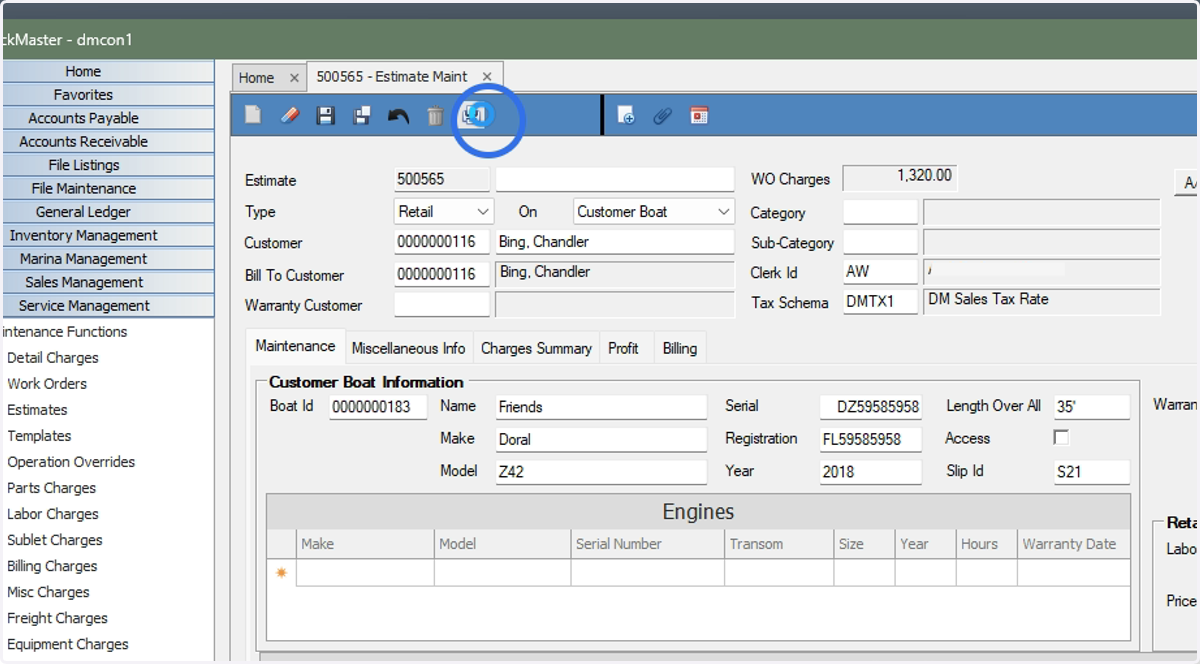The width and height of the screenshot is (1200, 664).
Task: Click the trash delete icon
Action: point(435,116)
